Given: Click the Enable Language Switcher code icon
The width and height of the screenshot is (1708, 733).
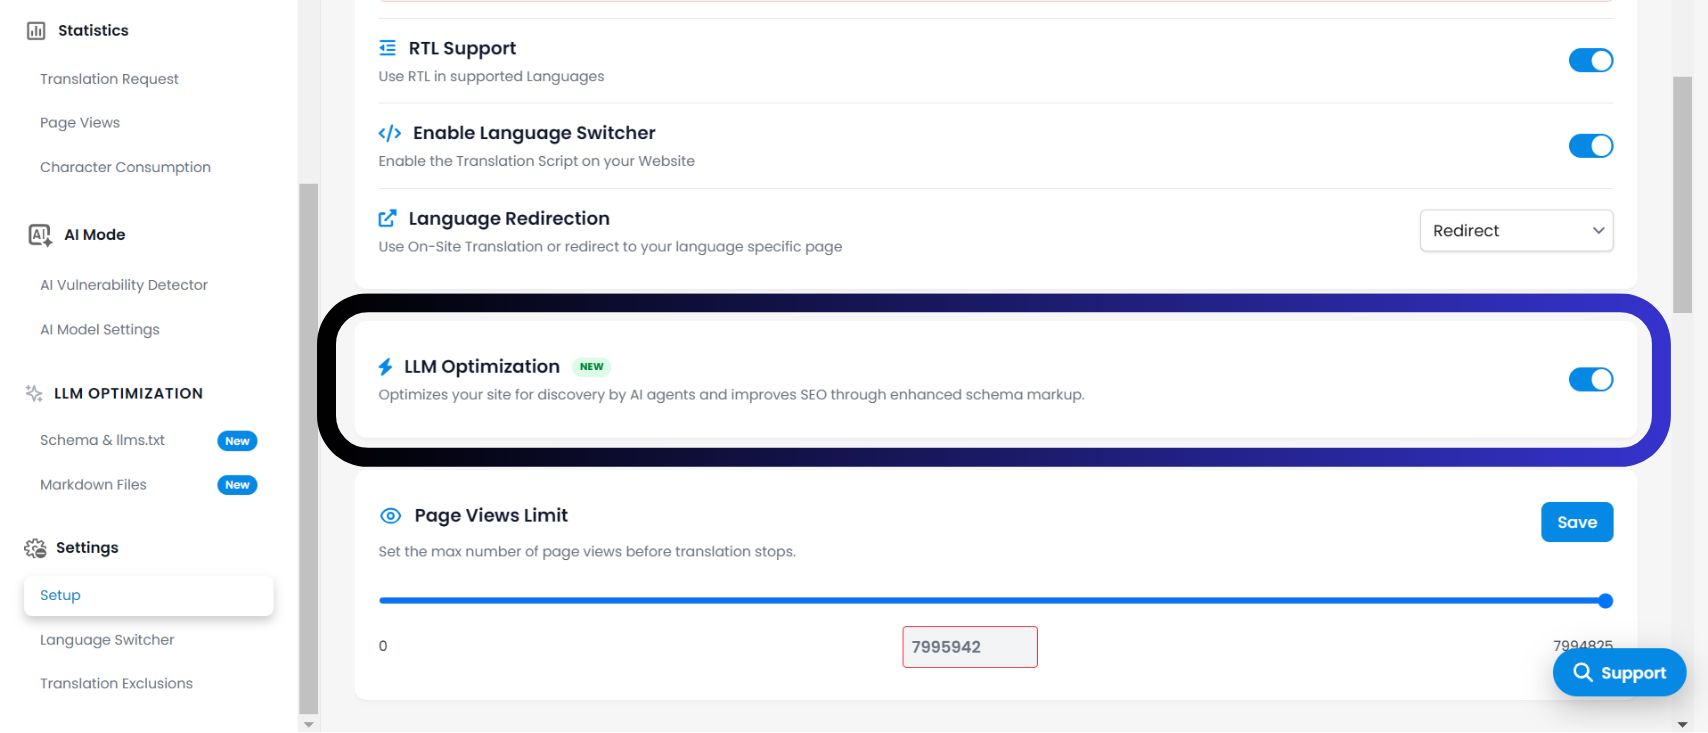Looking at the screenshot, I should coord(388,132).
